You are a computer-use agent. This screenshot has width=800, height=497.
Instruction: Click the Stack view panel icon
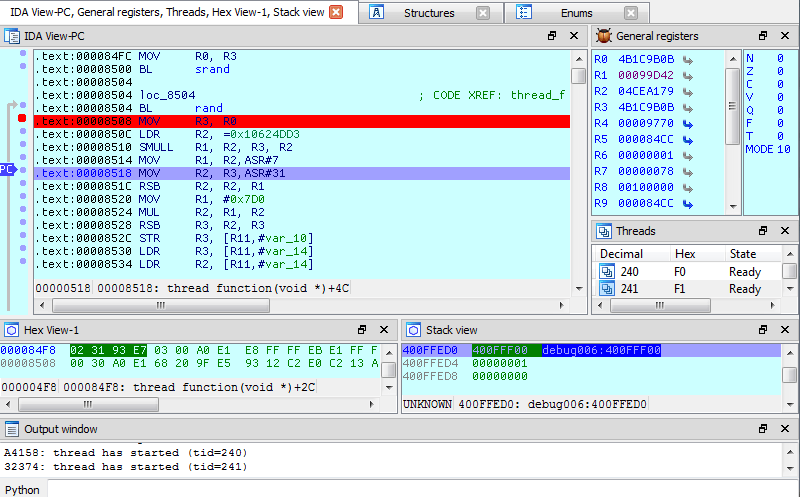(x=414, y=330)
